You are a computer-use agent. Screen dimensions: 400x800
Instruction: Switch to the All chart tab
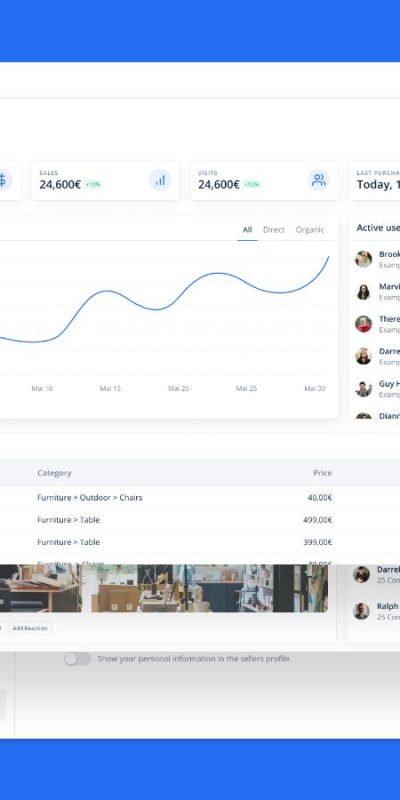click(x=247, y=230)
